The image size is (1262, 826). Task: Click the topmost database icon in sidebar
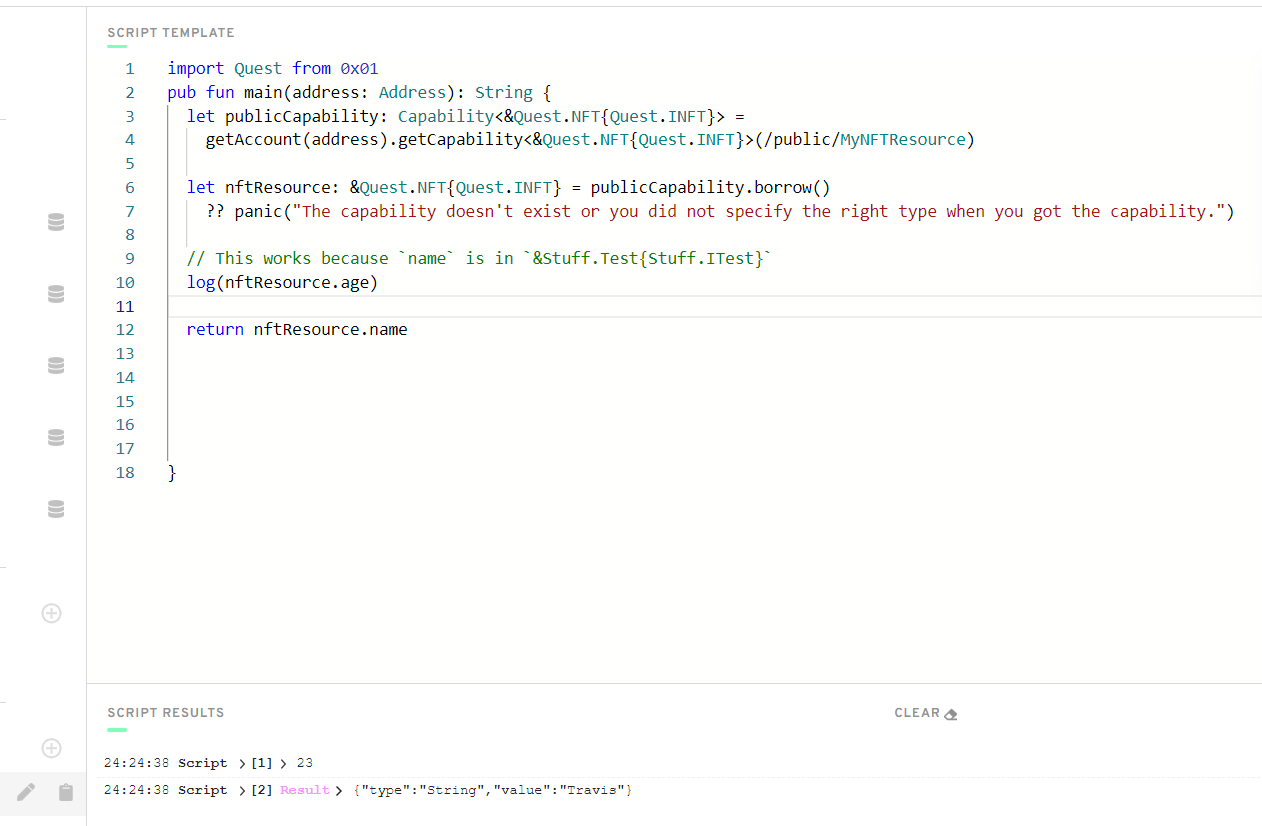pos(56,223)
